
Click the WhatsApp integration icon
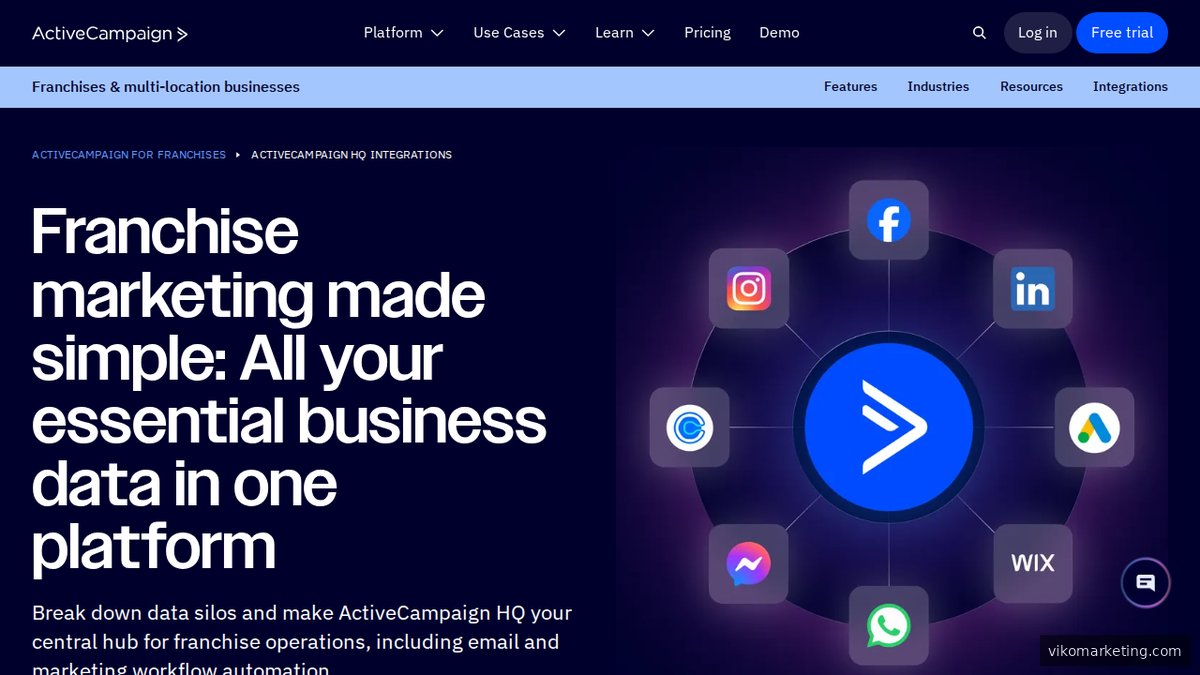(x=889, y=626)
